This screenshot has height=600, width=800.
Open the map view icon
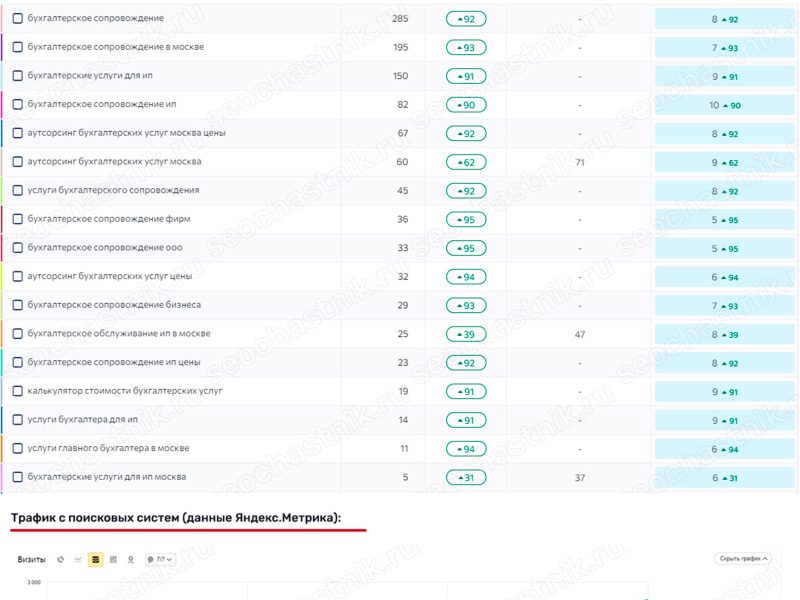(131, 560)
